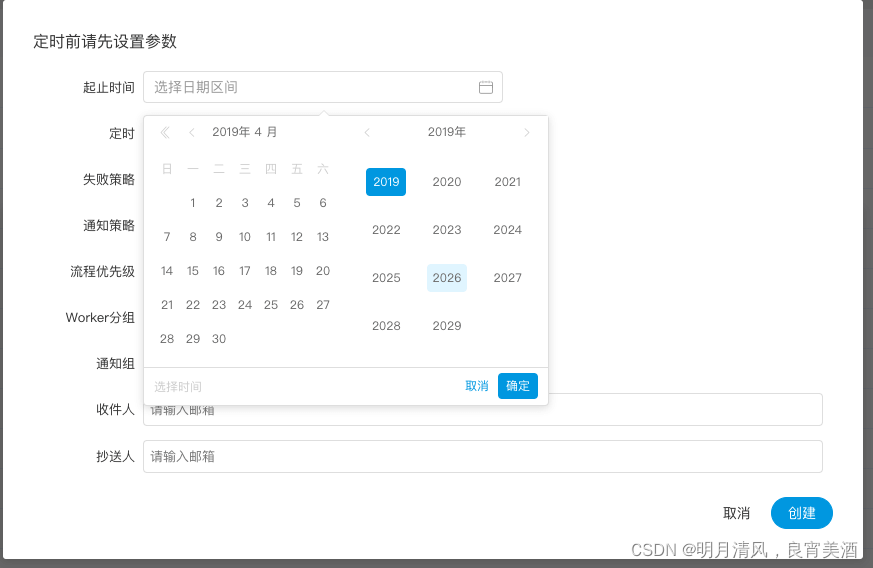
Task: Click the 创建 create button
Action: [802, 513]
